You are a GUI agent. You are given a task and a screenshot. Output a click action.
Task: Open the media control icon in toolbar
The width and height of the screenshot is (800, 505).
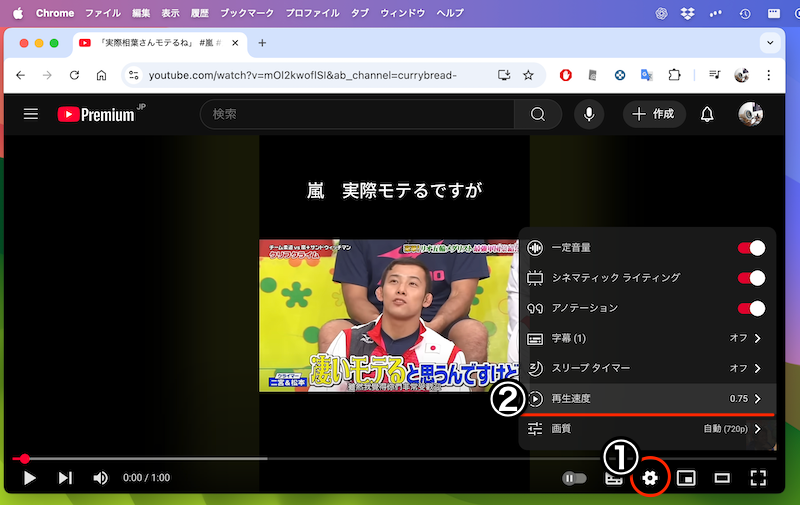pos(714,75)
